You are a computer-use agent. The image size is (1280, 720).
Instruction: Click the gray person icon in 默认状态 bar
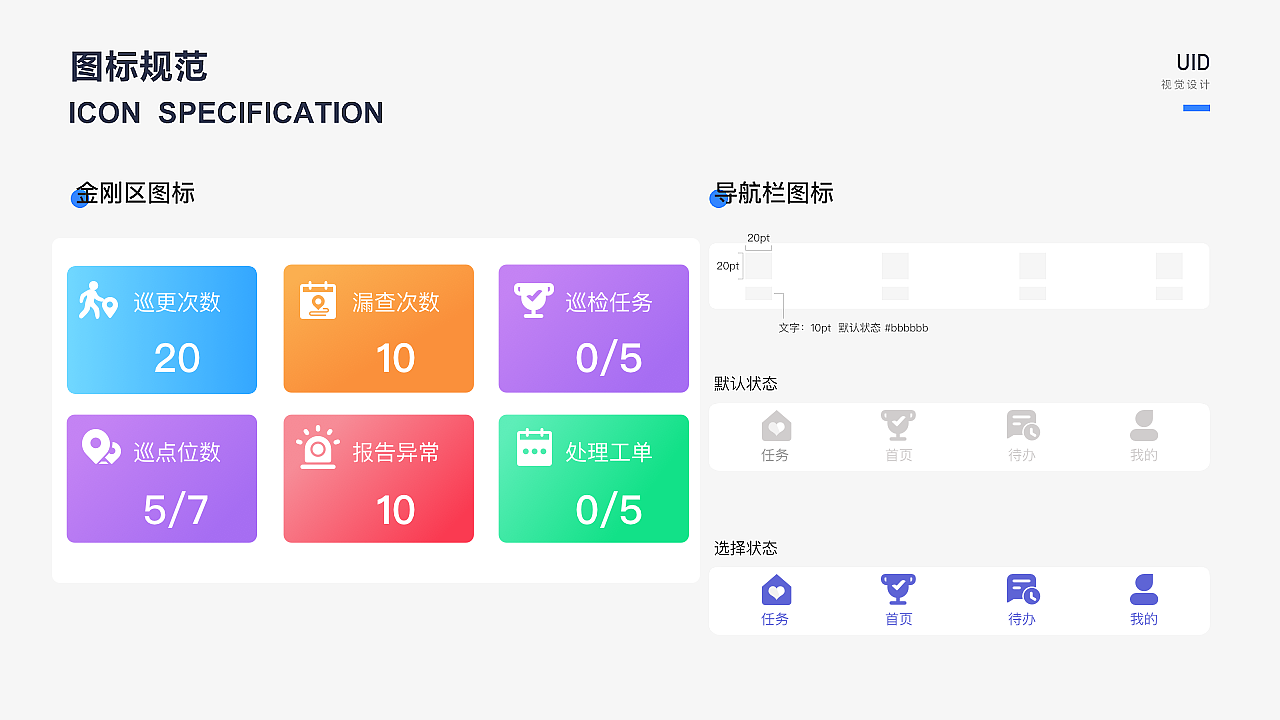1144,425
